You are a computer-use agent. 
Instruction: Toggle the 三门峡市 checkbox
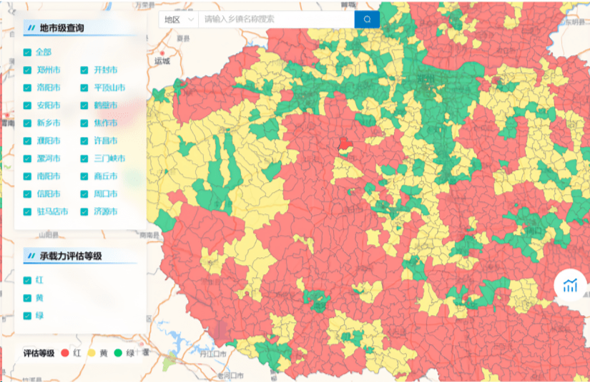(x=84, y=158)
